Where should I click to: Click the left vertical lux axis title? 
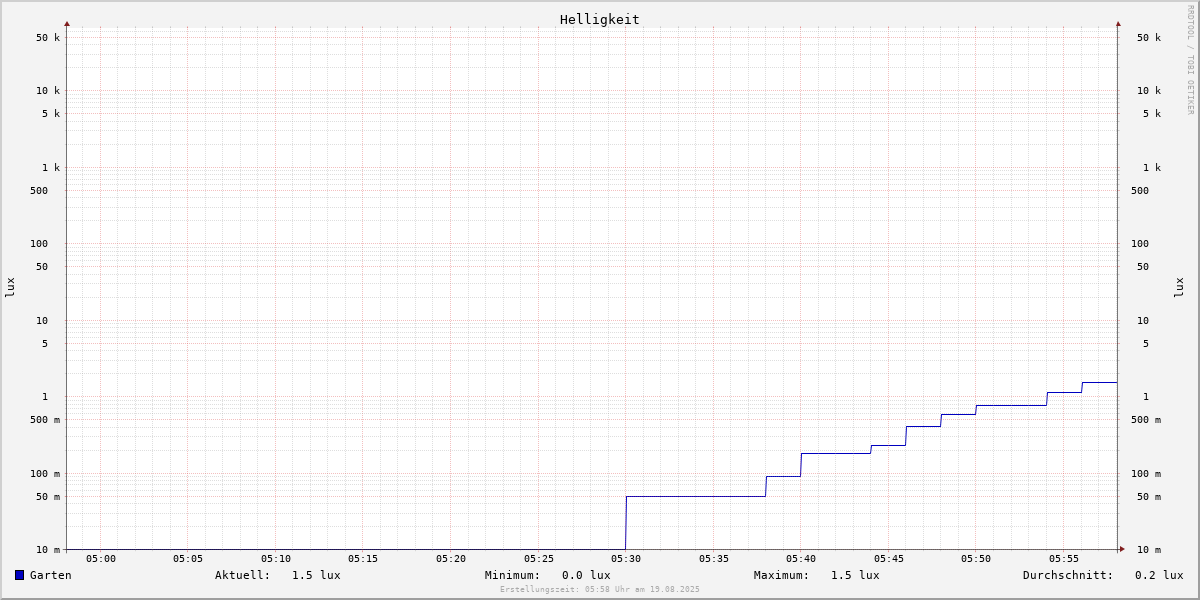click(10, 288)
